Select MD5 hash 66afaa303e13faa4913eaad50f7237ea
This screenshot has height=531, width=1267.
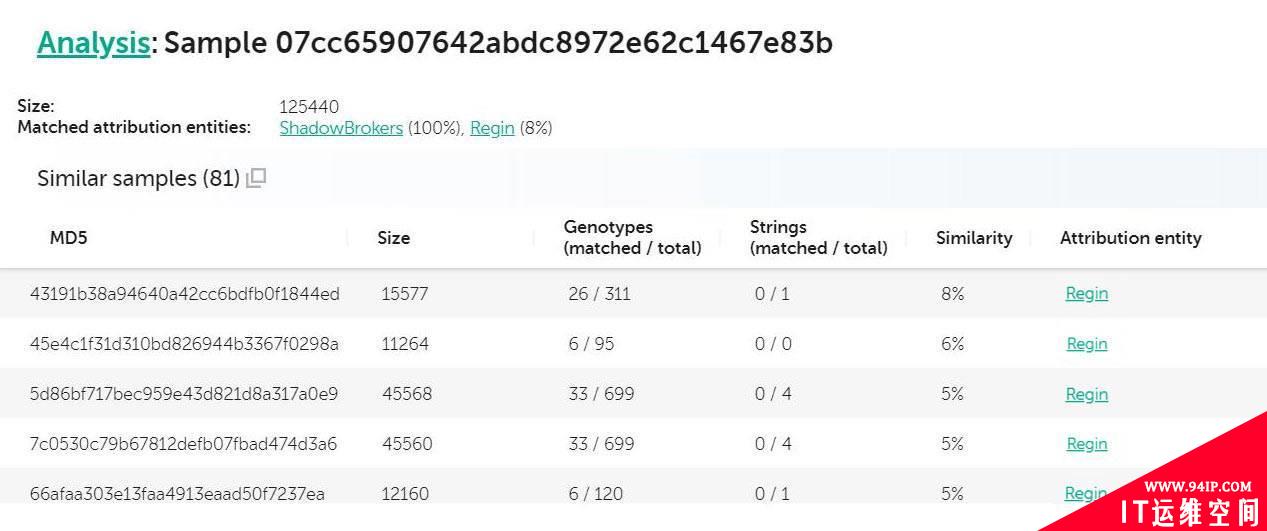[x=177, y=494]
